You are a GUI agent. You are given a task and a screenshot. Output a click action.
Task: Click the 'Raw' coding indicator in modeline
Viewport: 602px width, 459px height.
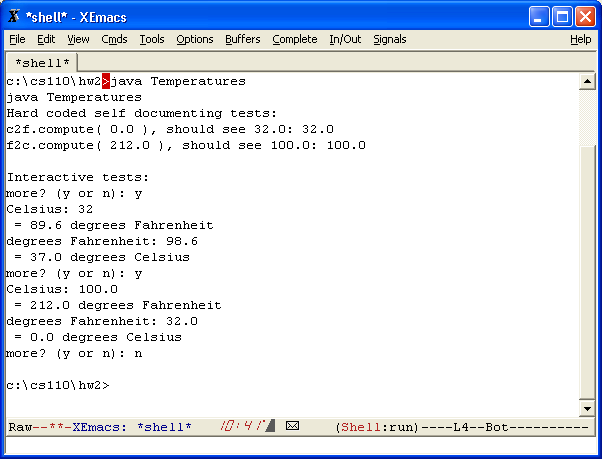[x=20, y=427]
